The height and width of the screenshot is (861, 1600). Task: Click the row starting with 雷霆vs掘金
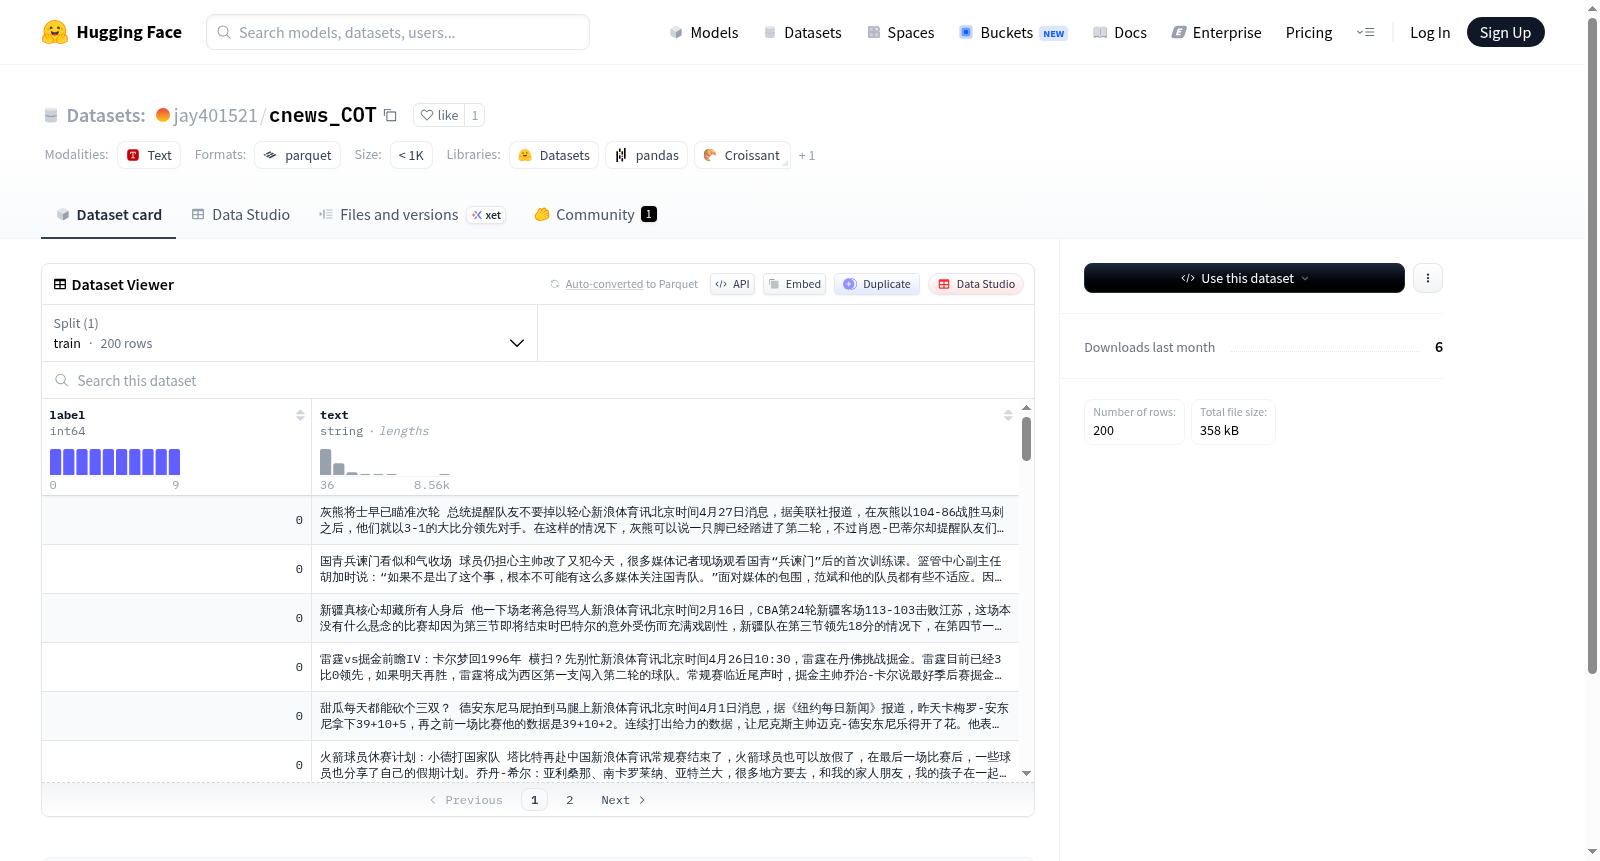tap(530, 667)
